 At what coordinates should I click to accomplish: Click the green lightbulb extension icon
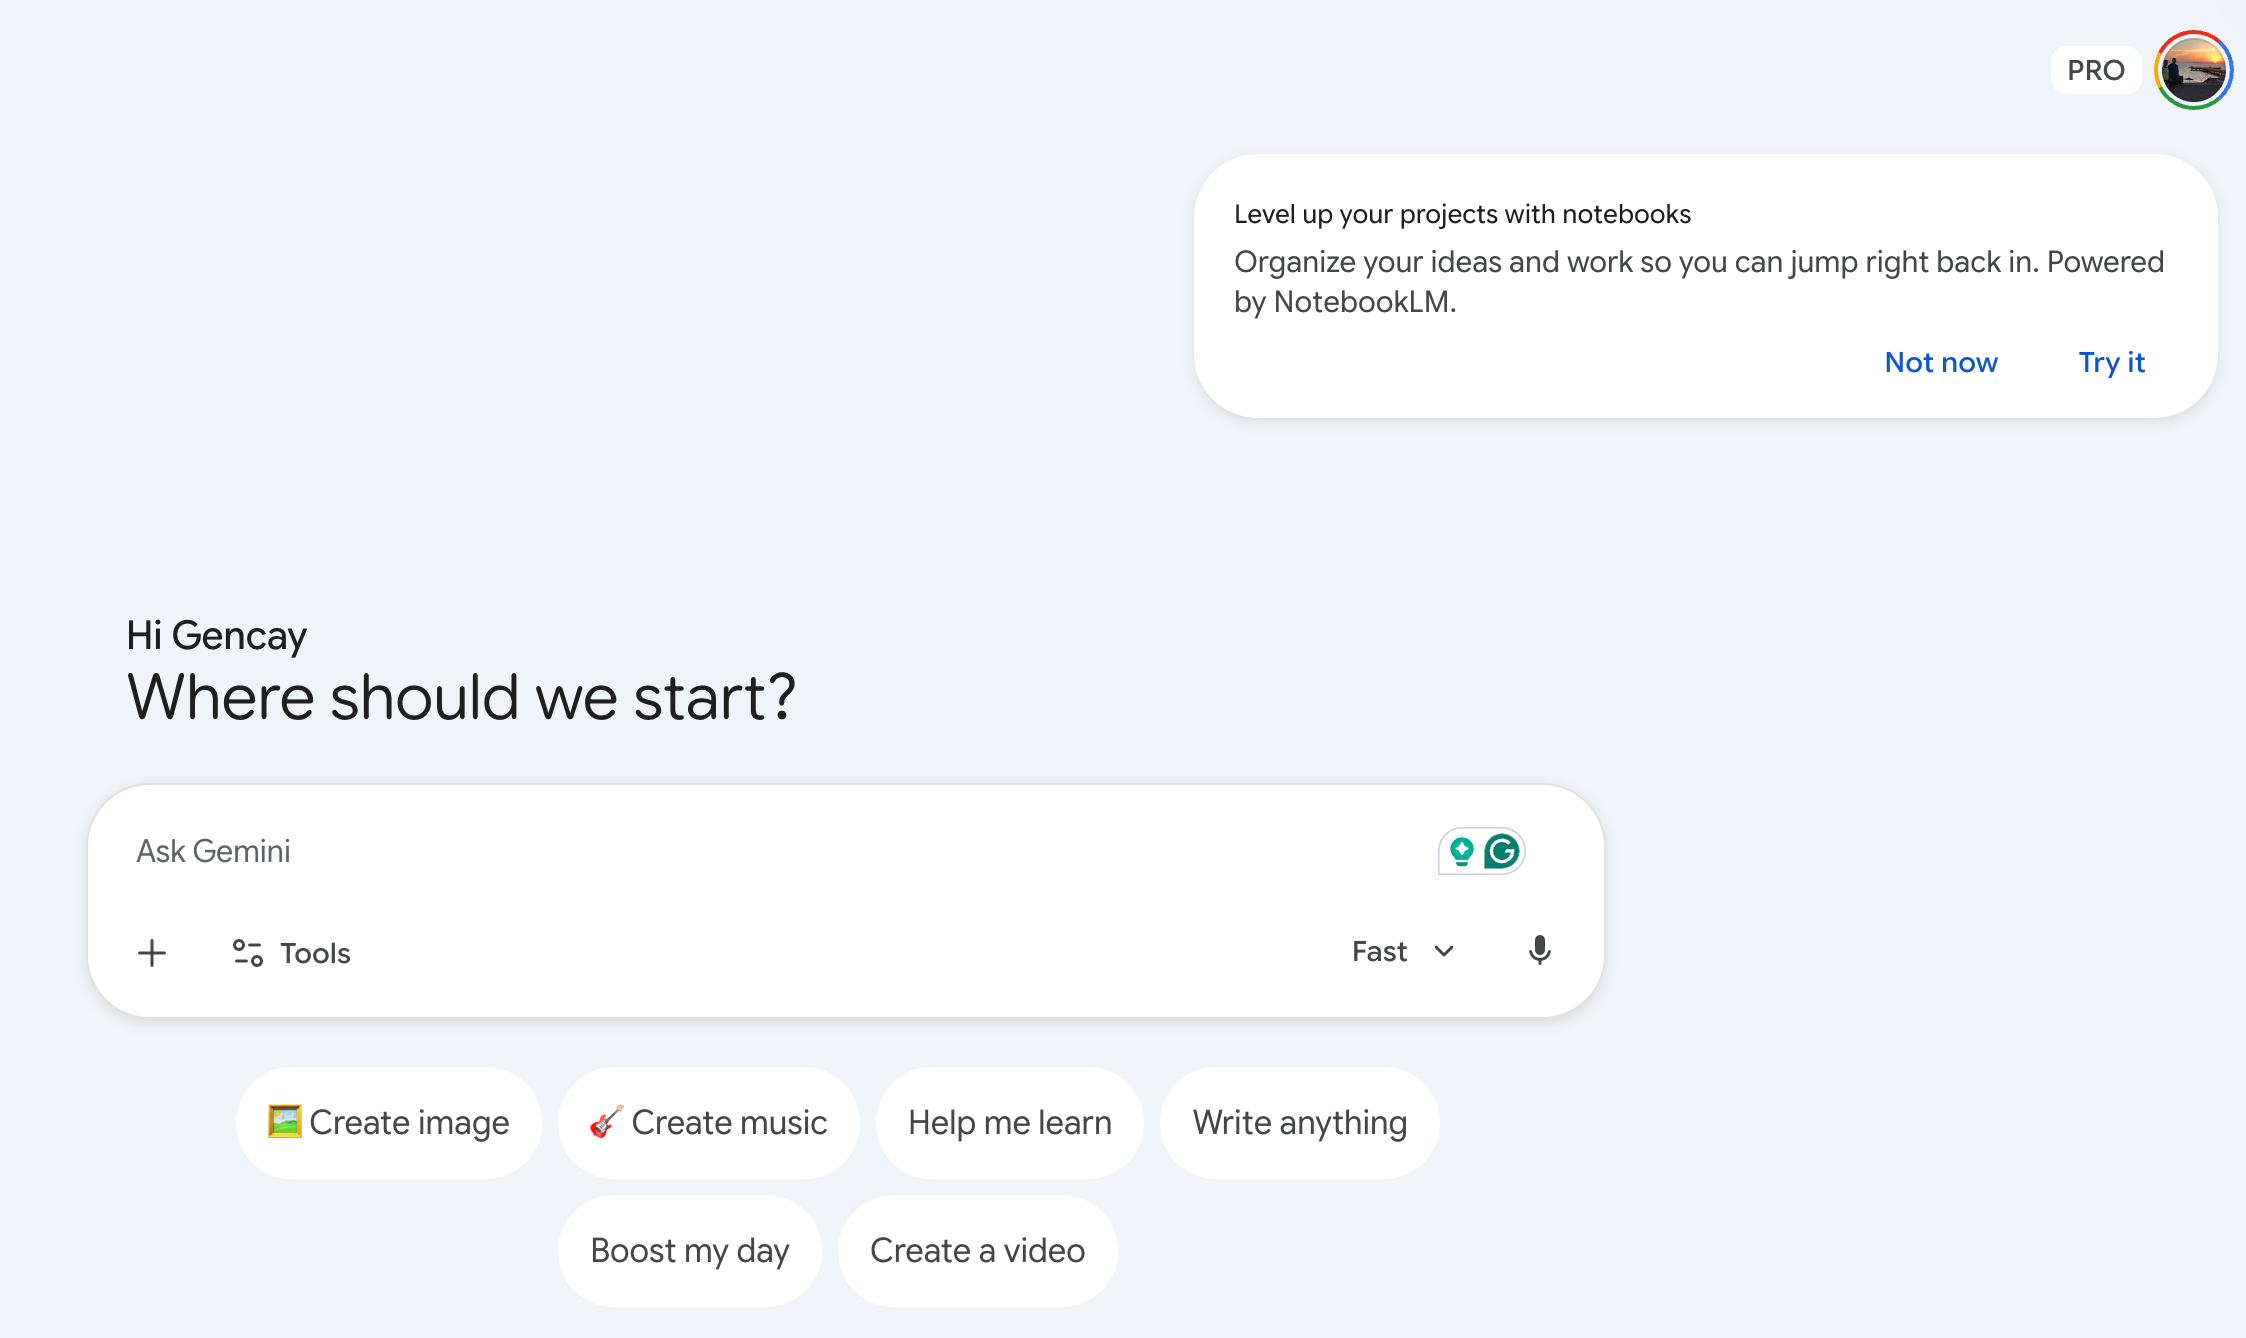coord(1461,851)
